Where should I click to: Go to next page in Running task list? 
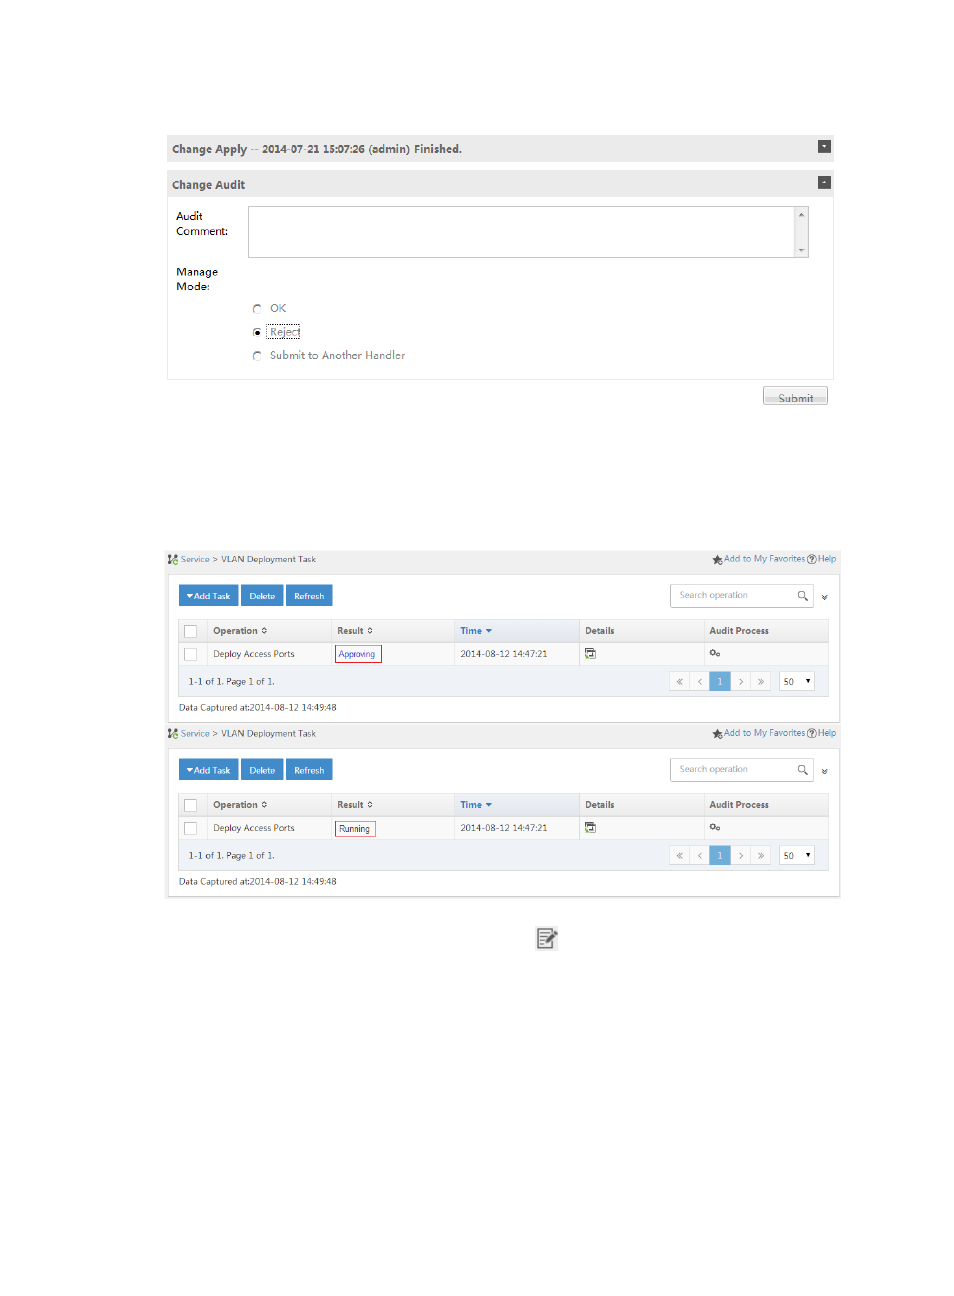[741, 856]
